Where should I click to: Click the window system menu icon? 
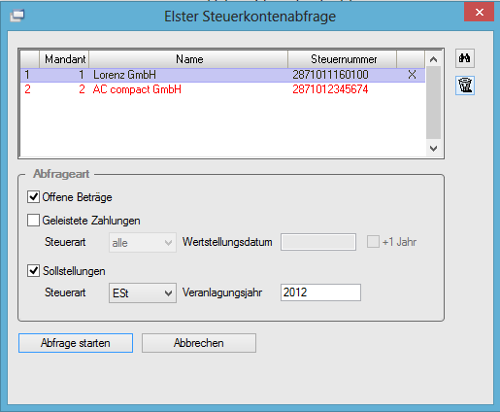click(17, 15)
